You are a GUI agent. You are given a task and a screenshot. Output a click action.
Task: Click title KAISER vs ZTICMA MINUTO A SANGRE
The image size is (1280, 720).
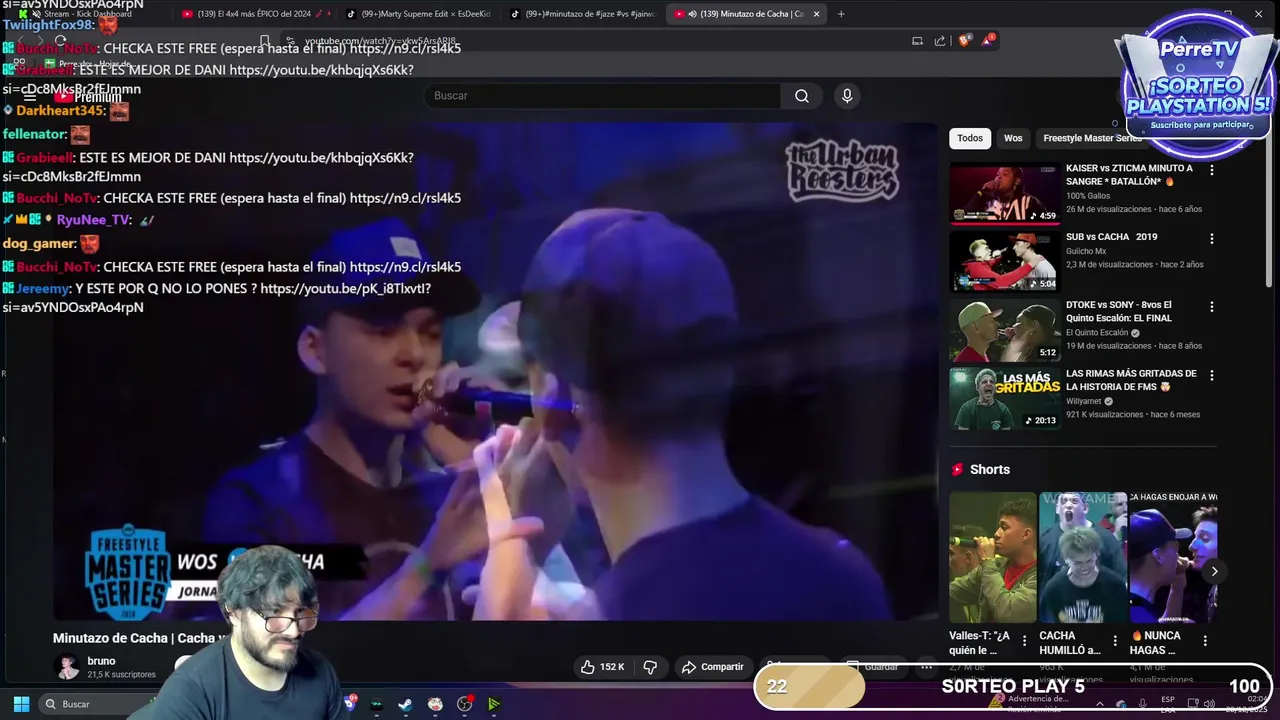pyautogui.click(x=1129, y=175)
